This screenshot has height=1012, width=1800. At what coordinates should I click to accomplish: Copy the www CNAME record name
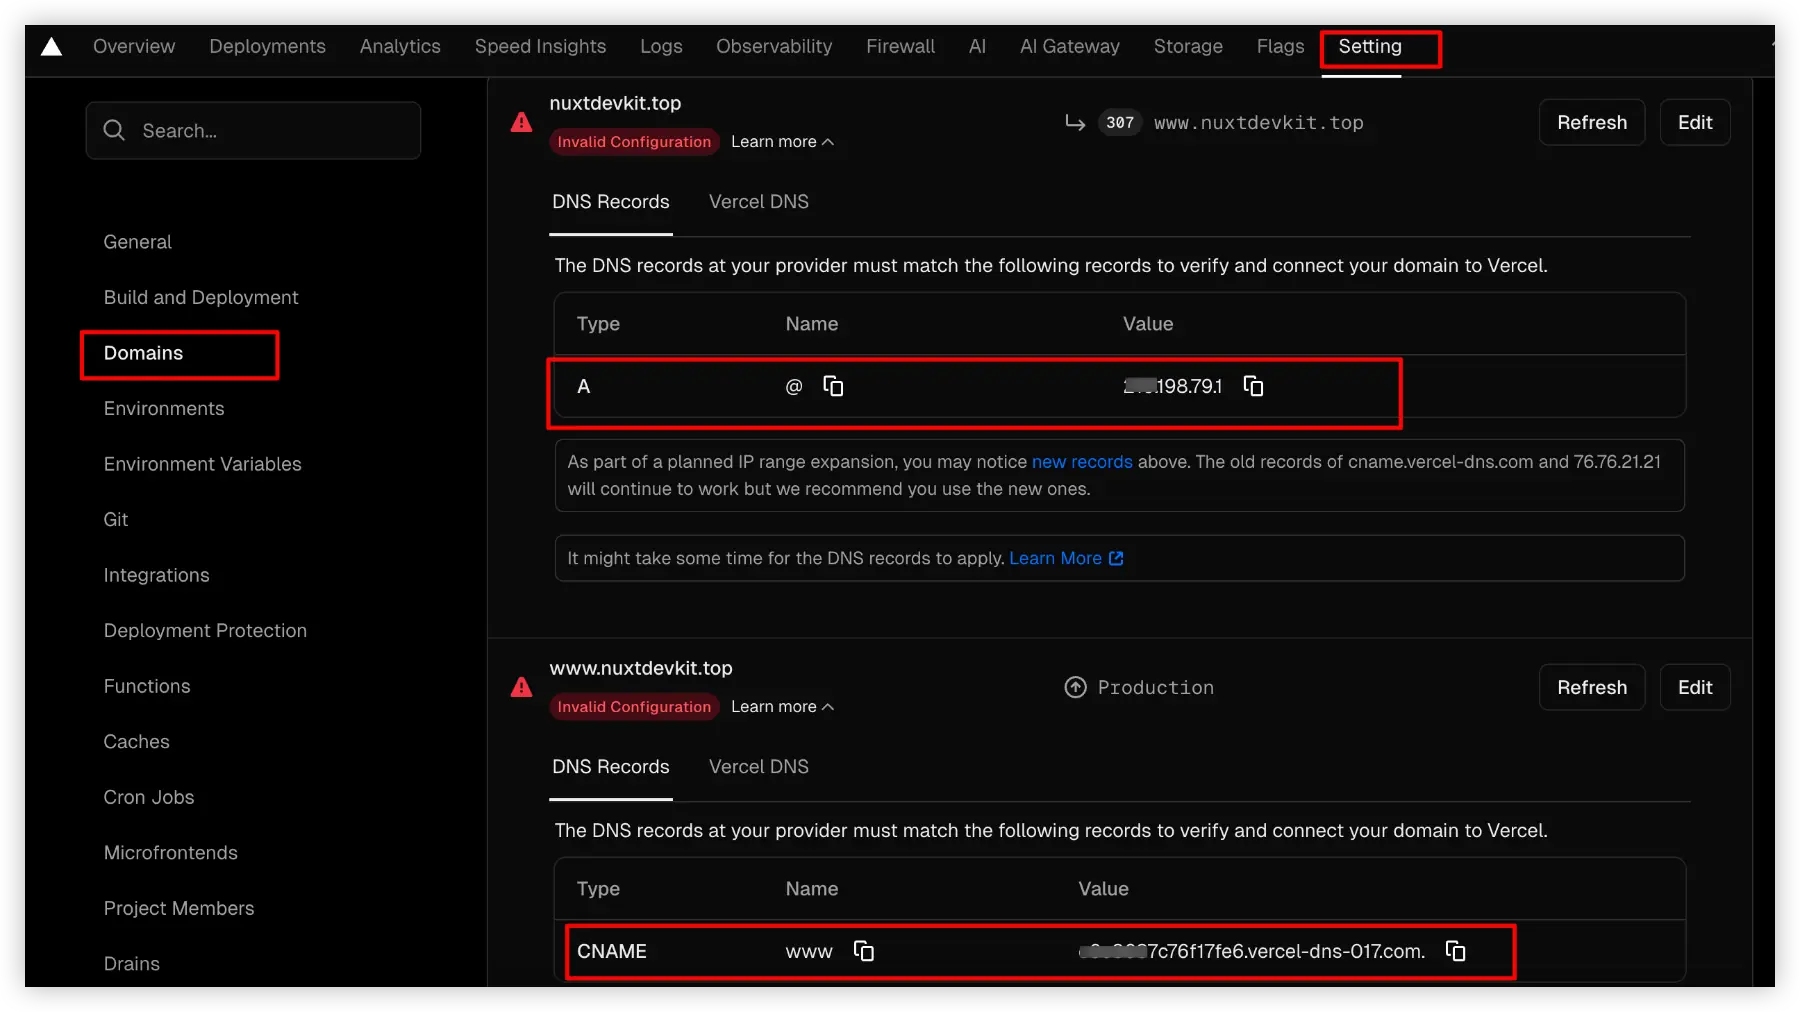863,951
